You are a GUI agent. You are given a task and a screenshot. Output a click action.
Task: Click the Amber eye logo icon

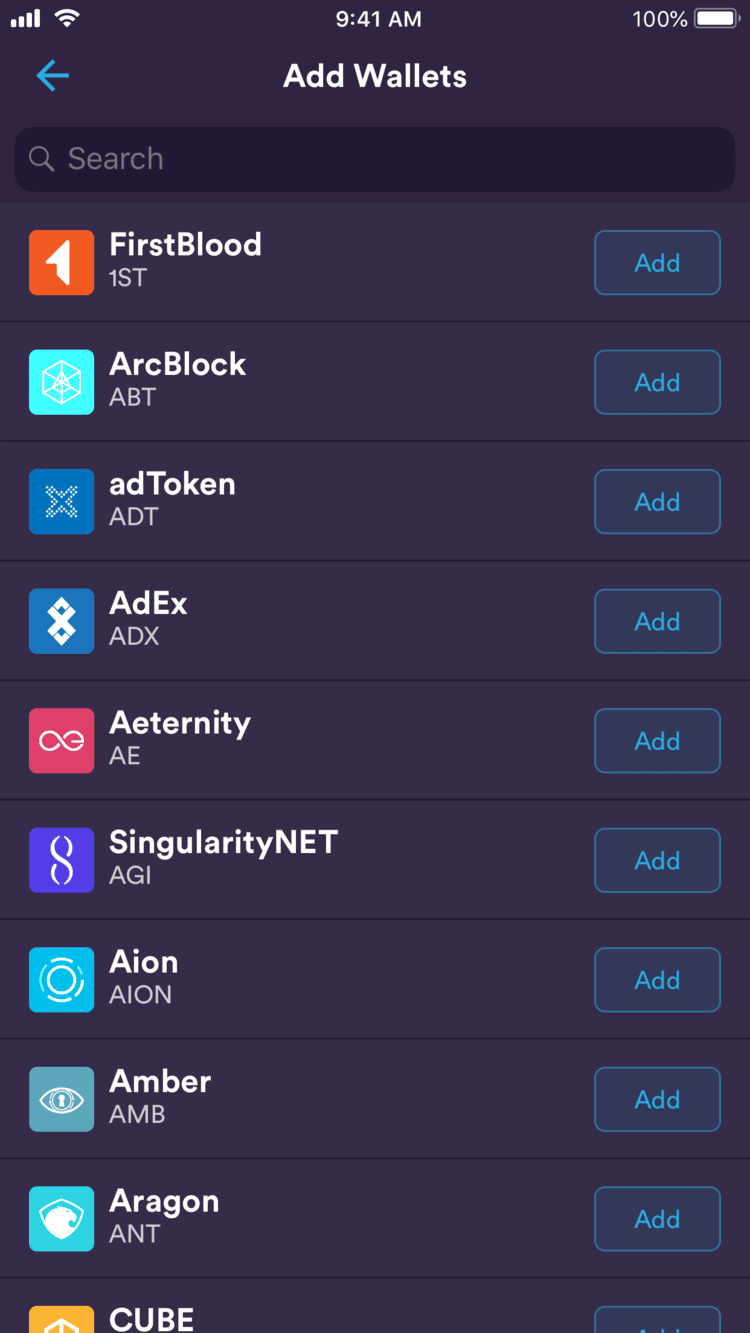[61, 1099]
